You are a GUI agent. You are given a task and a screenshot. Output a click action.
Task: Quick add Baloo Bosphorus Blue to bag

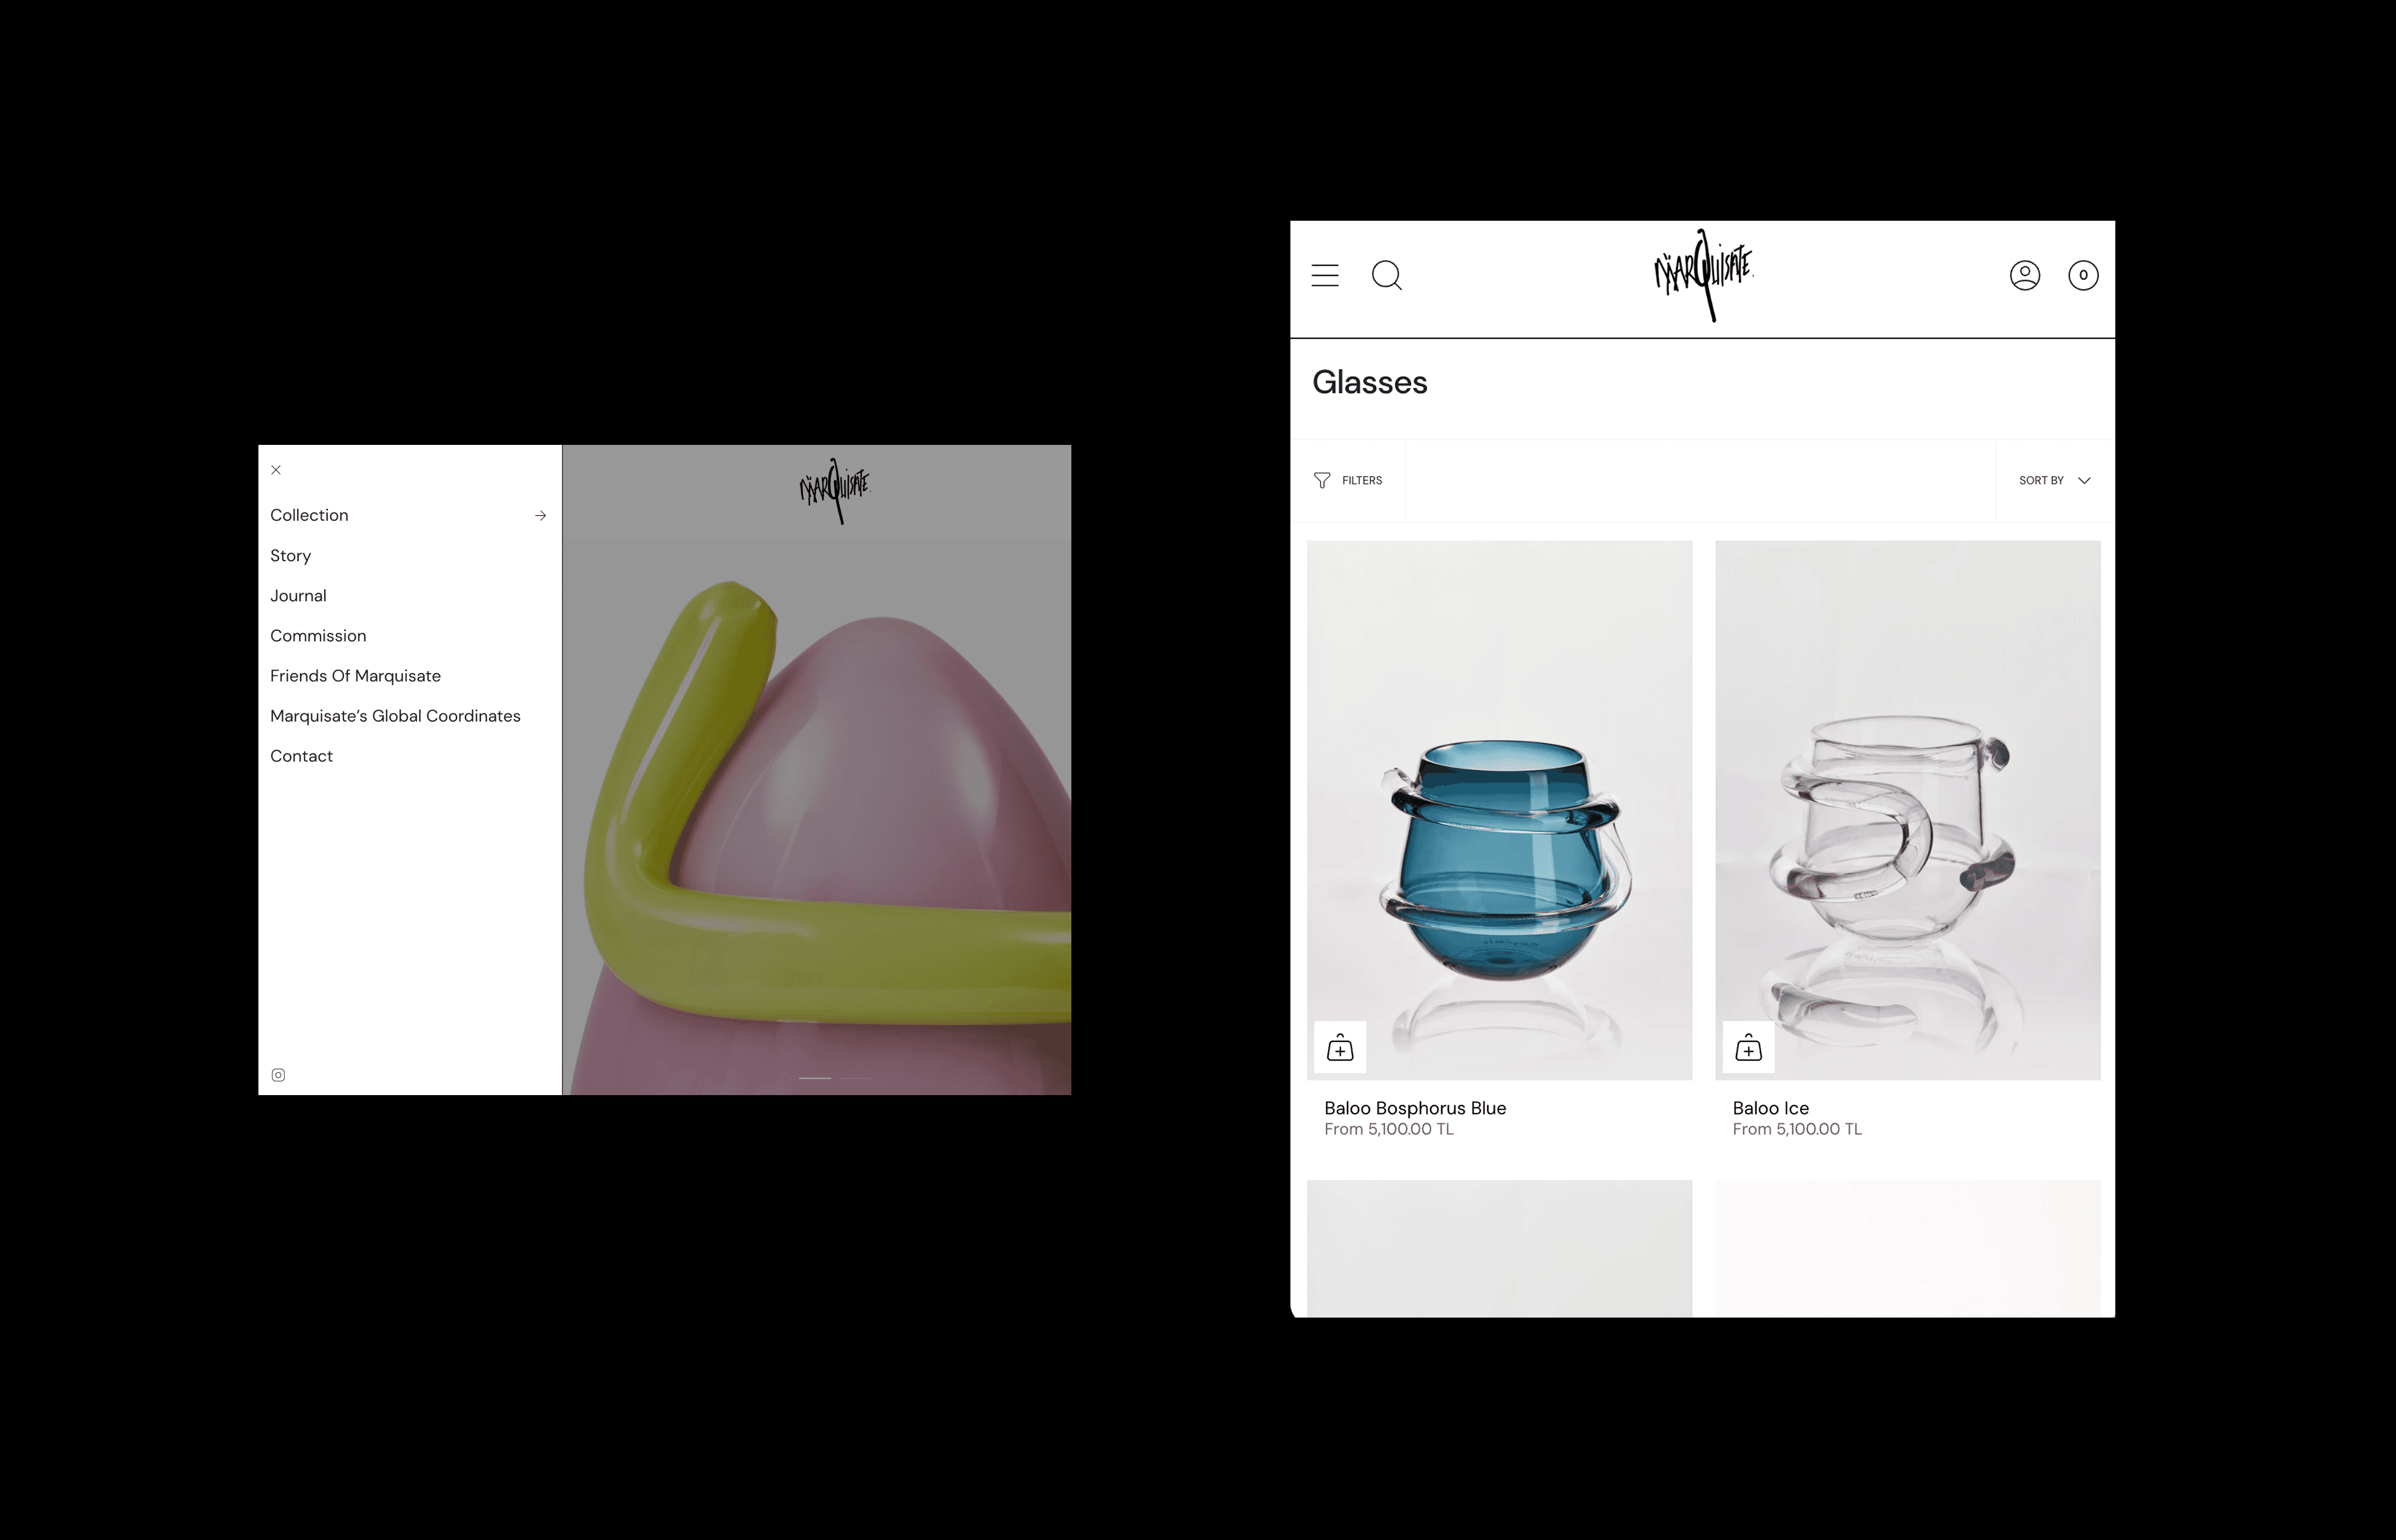[x=1340, y=1048]
